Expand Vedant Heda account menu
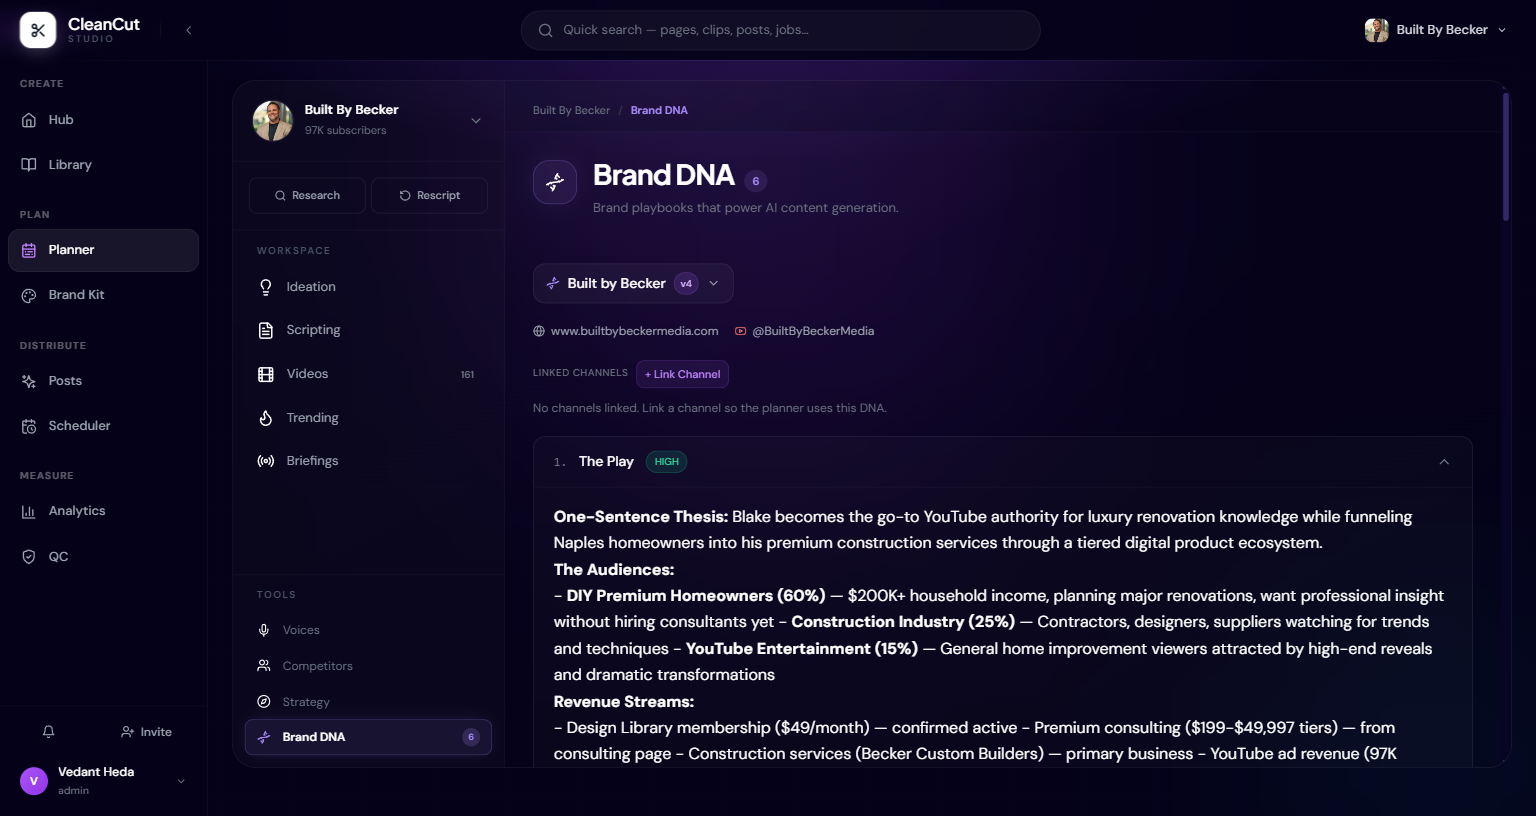The image size is (1536, 816). pyautogui.click(x=181, y=781)
